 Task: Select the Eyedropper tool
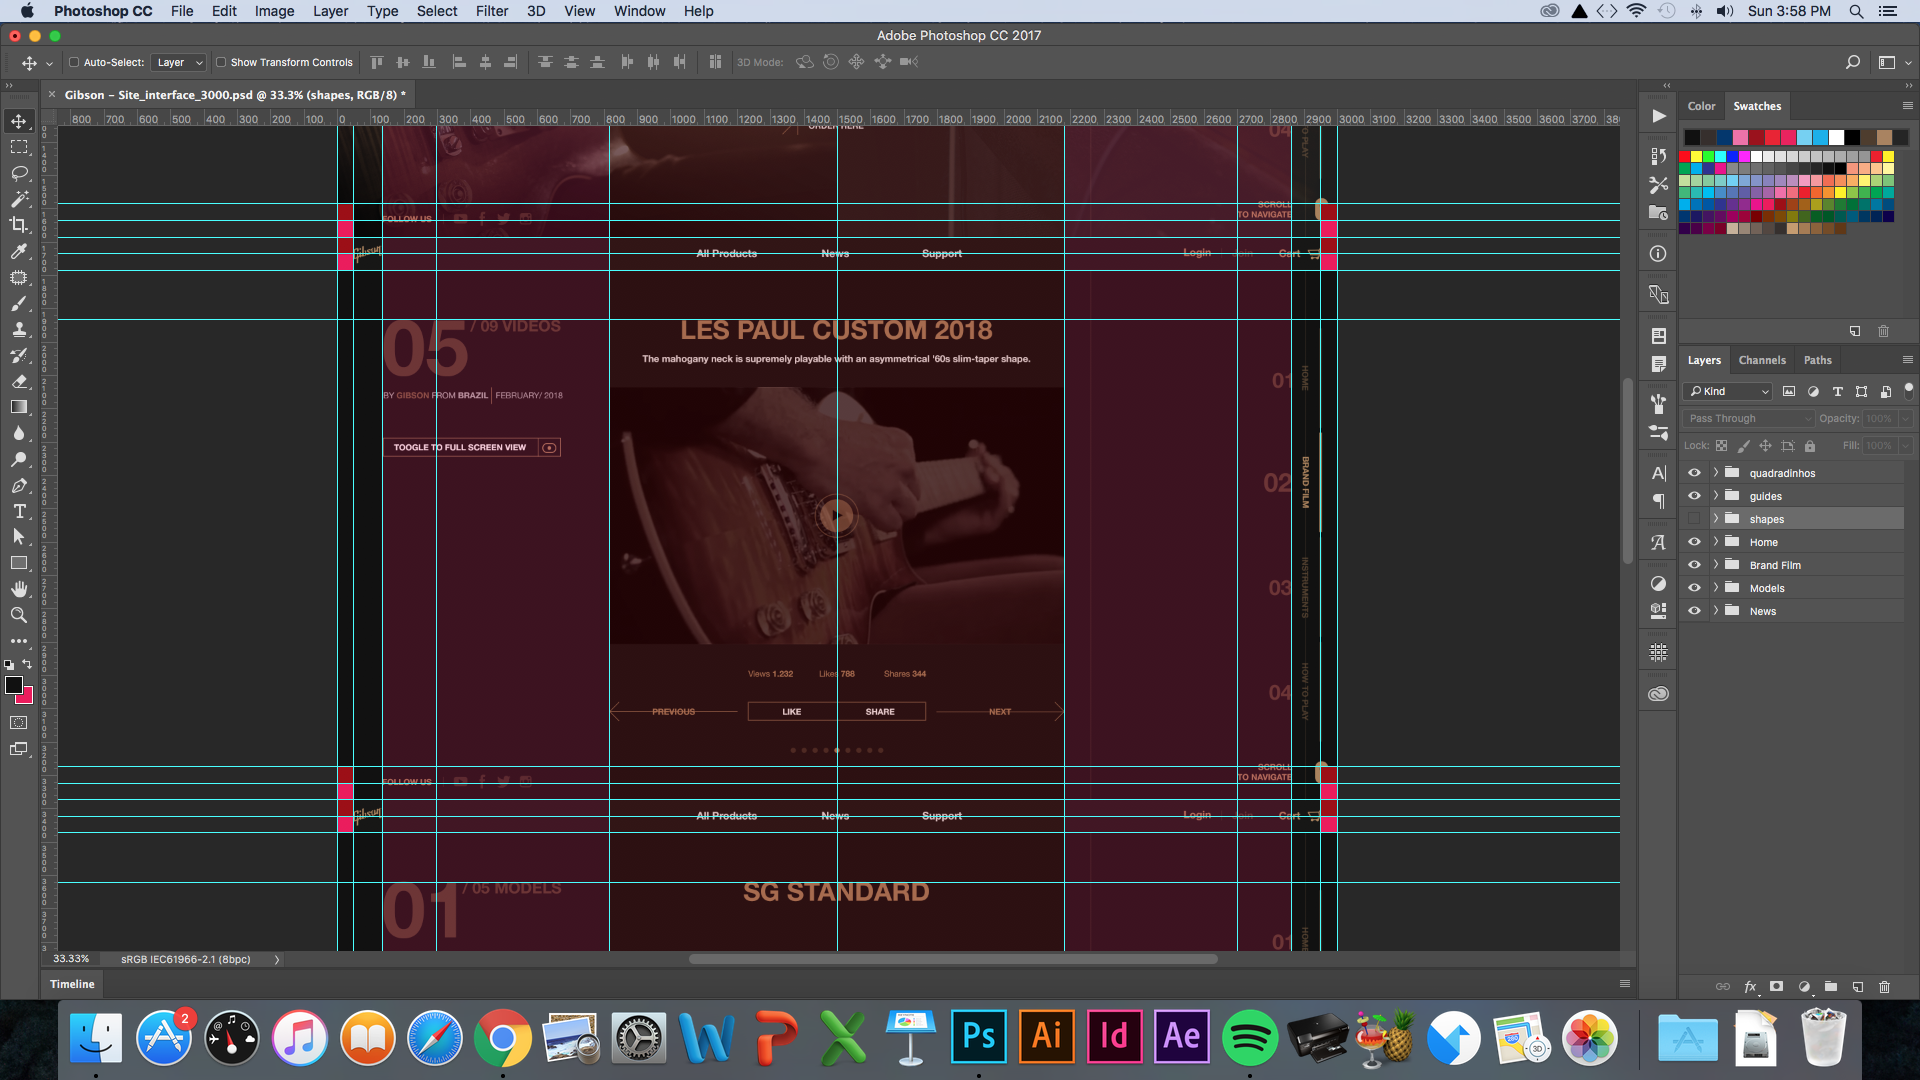tap(19, 251)
